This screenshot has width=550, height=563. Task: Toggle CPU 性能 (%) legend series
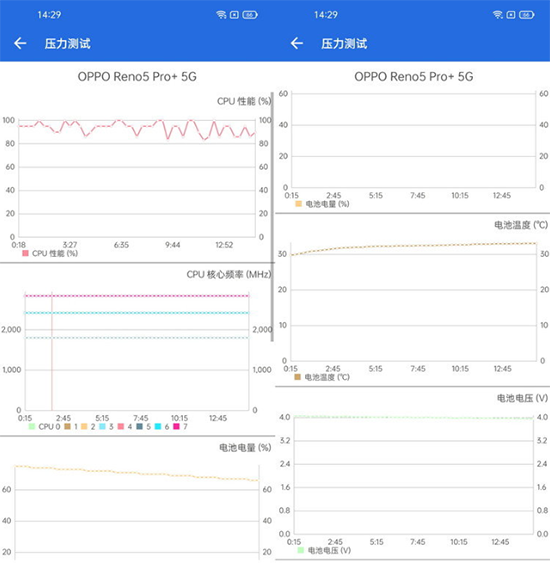tap(50, 253)
